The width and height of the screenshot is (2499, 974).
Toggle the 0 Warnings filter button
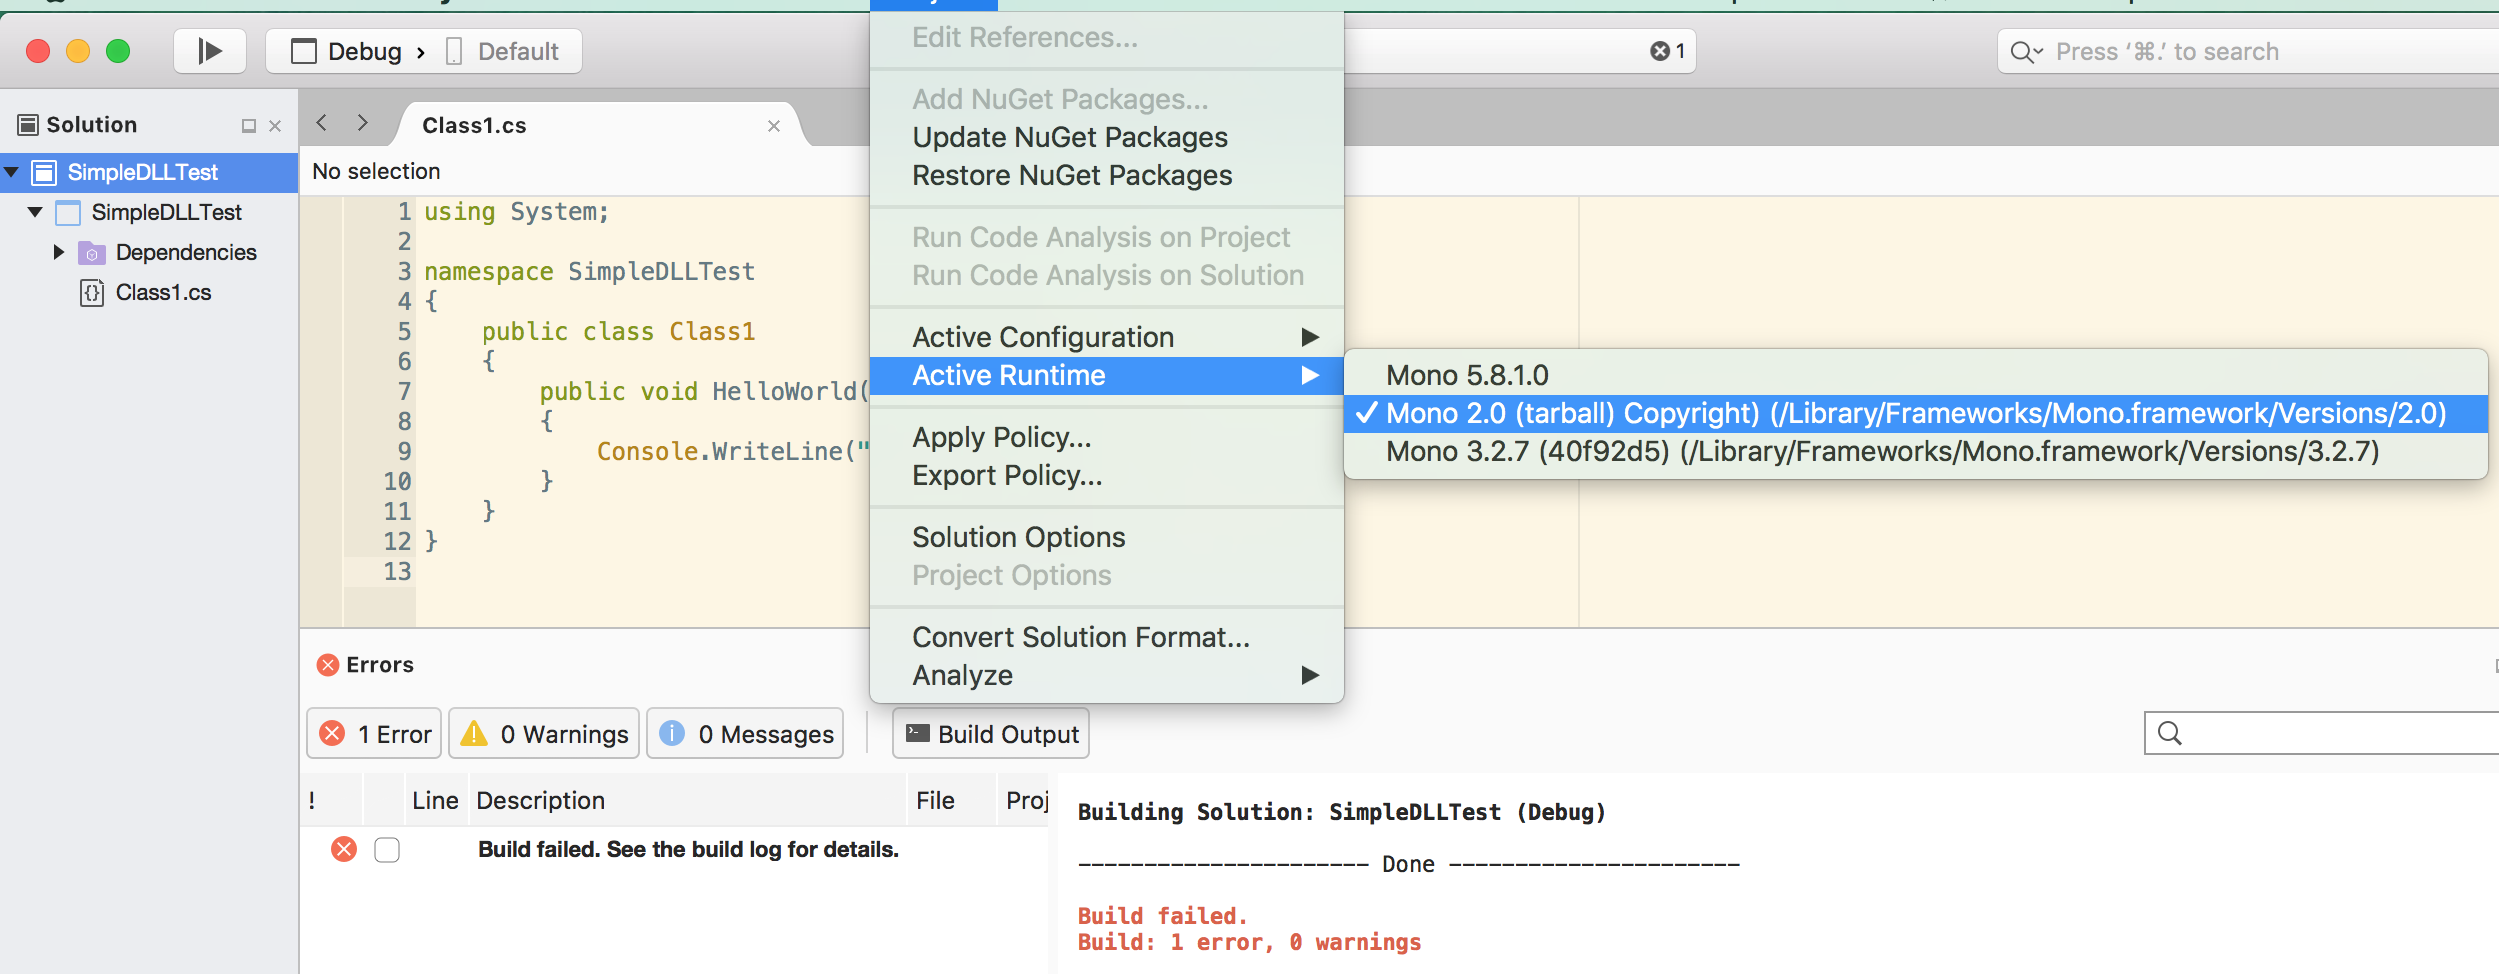(545, 734)
